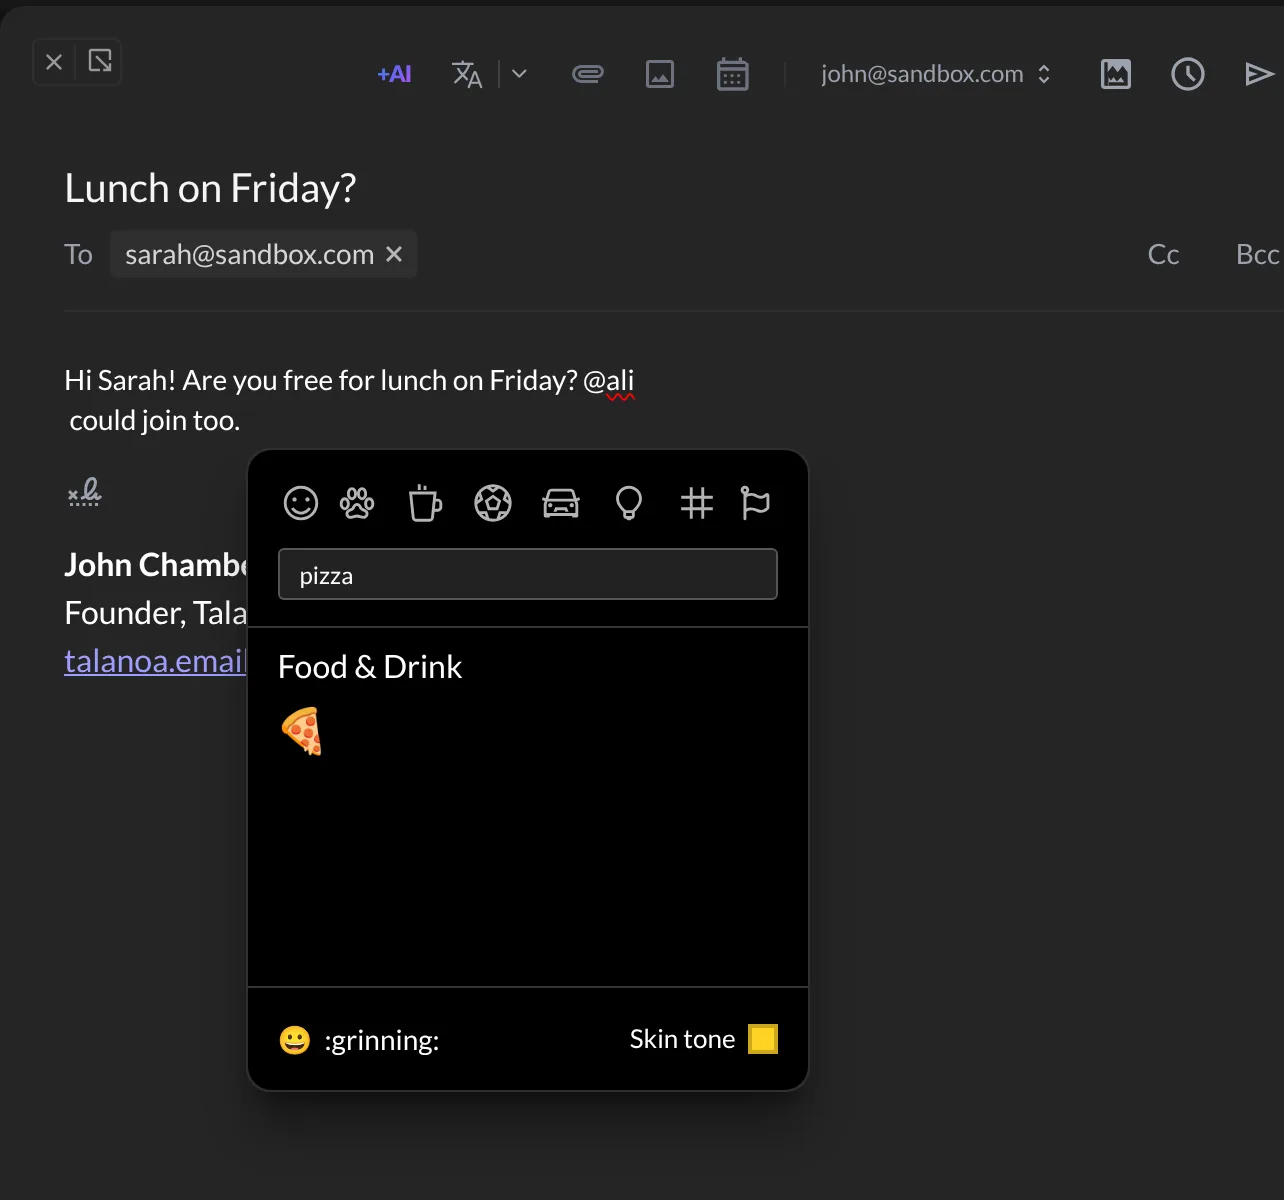Pop out the compose window
The height and width of the screenshot is (1200, 1284).
tap(100, 62)
